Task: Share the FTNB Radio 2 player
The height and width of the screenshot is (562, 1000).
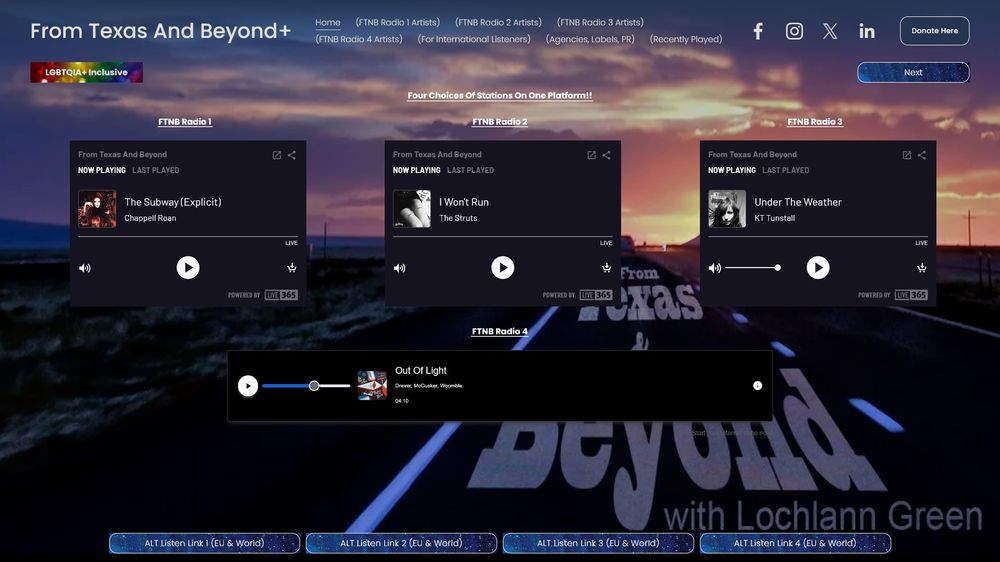Action: point(607,155)
